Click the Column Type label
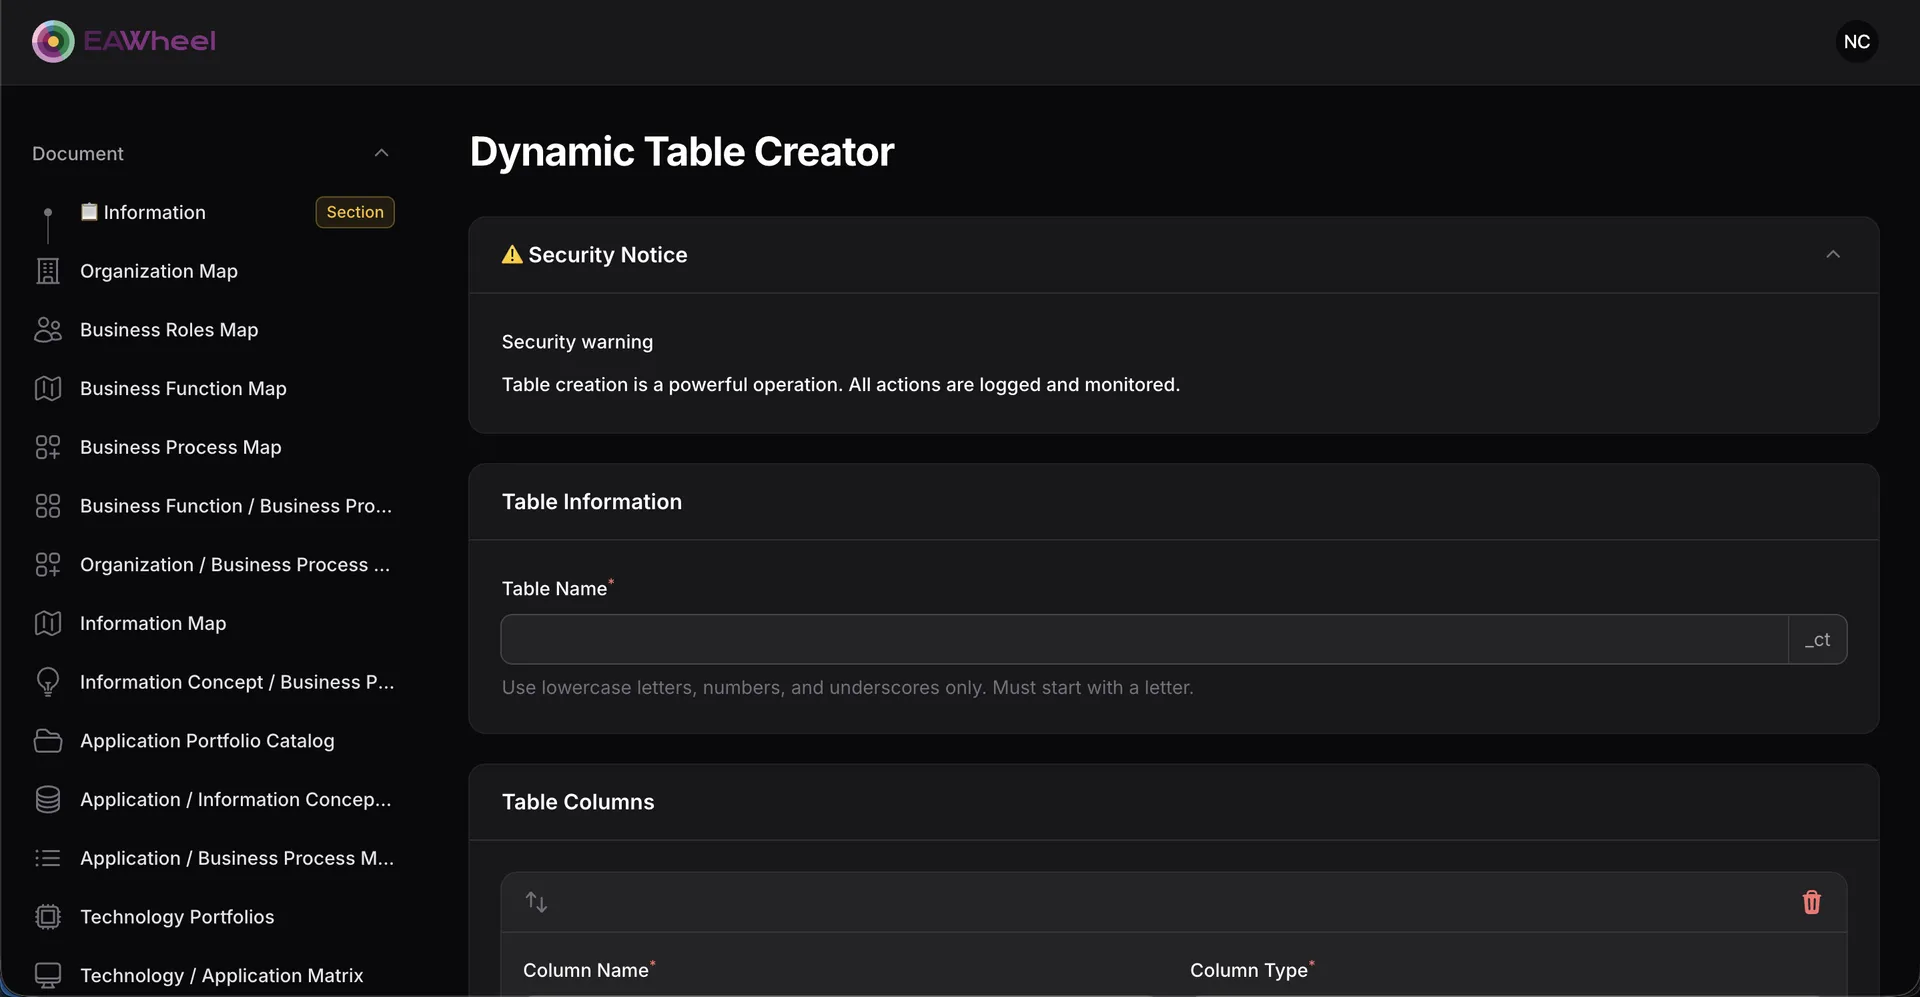 (1249, 970)
